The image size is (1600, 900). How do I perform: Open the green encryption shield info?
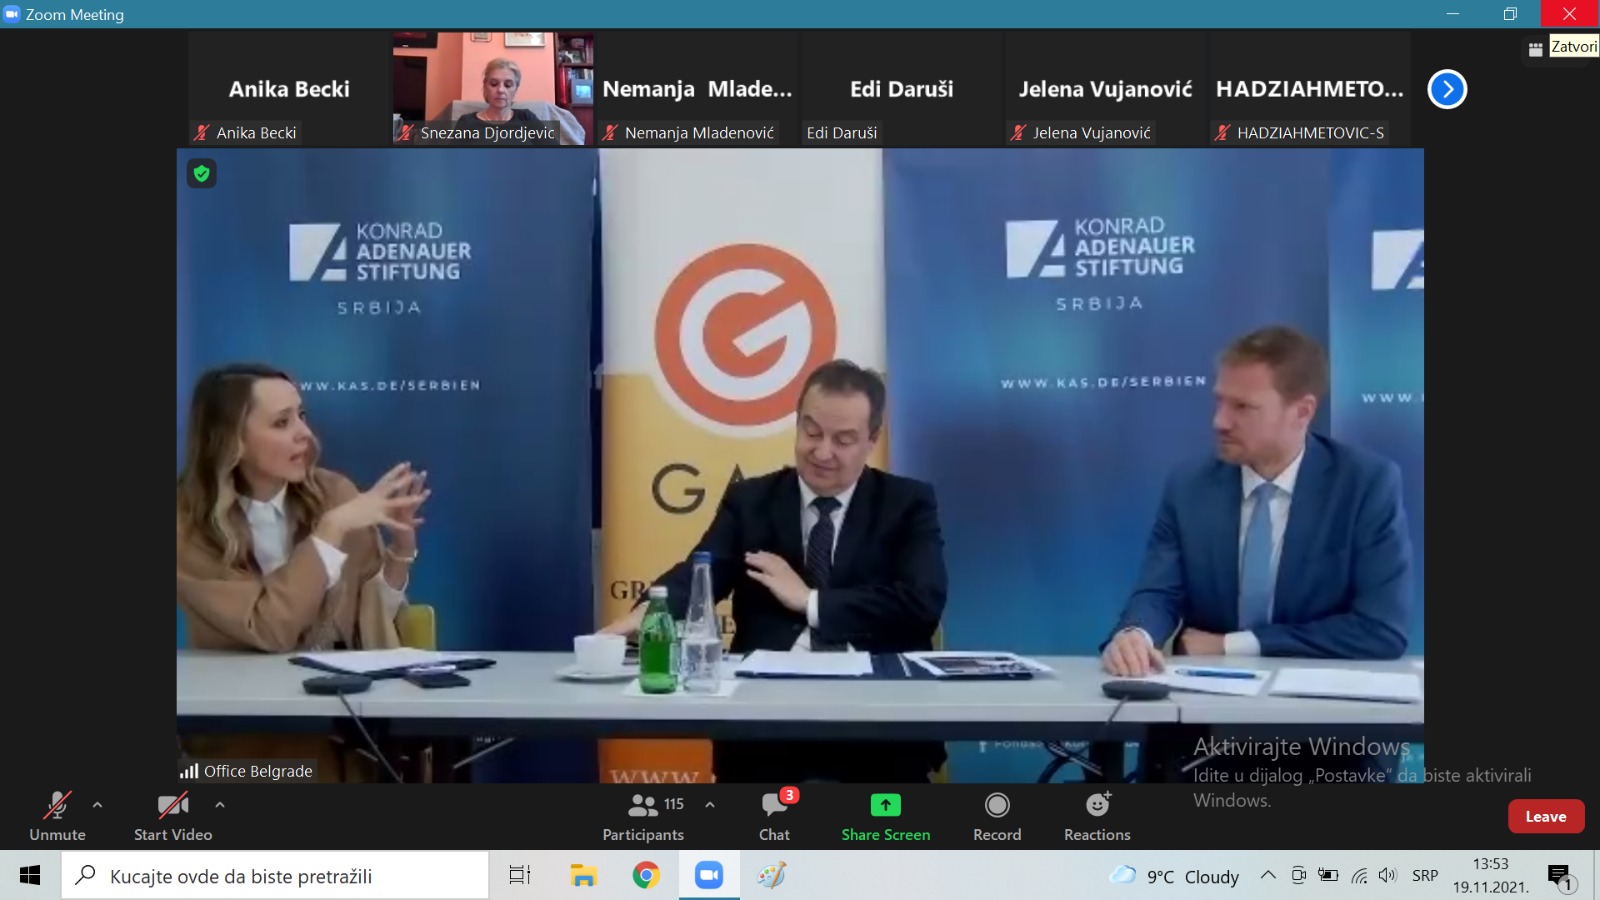[201, 174]
